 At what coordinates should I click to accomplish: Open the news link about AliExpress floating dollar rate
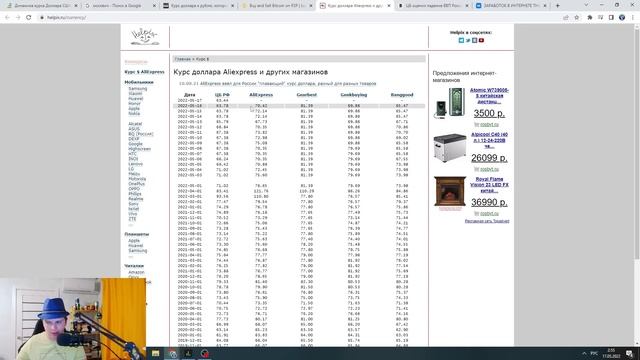pyautogui.click(x=288, y=84)
